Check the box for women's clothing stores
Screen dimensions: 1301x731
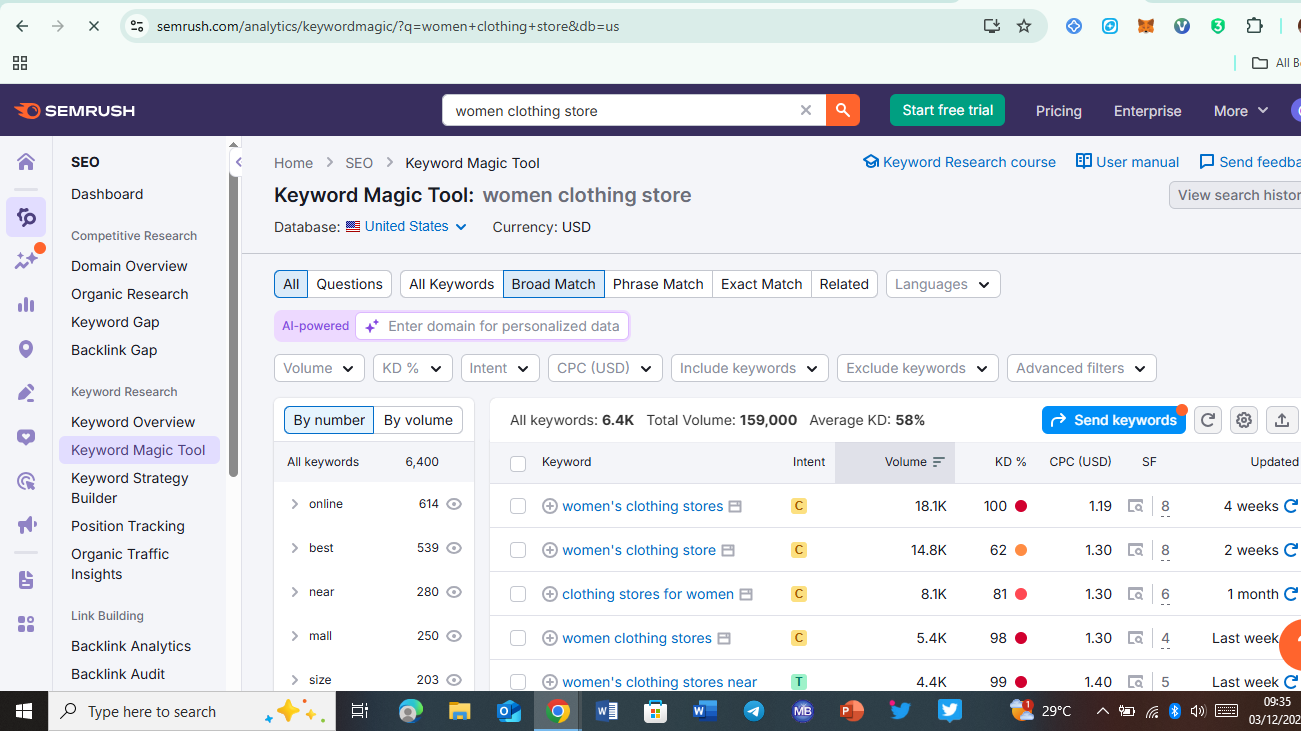(x=518, y=506)
